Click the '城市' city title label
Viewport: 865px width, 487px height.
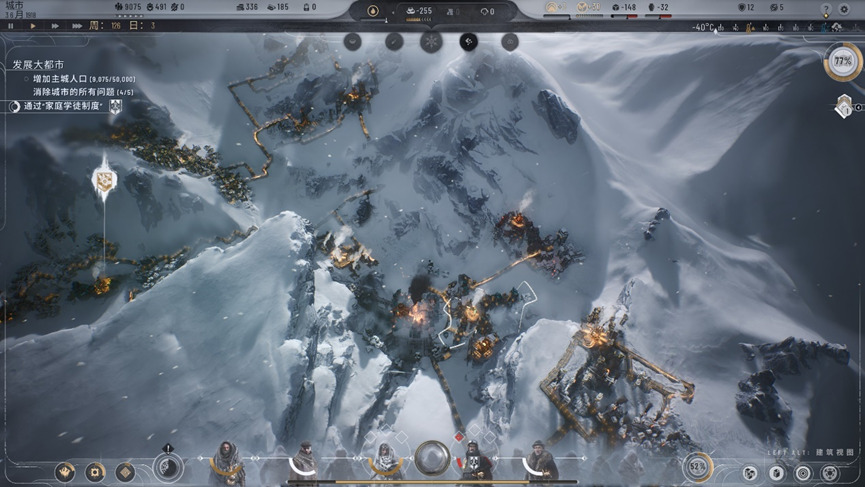point(14,5)
